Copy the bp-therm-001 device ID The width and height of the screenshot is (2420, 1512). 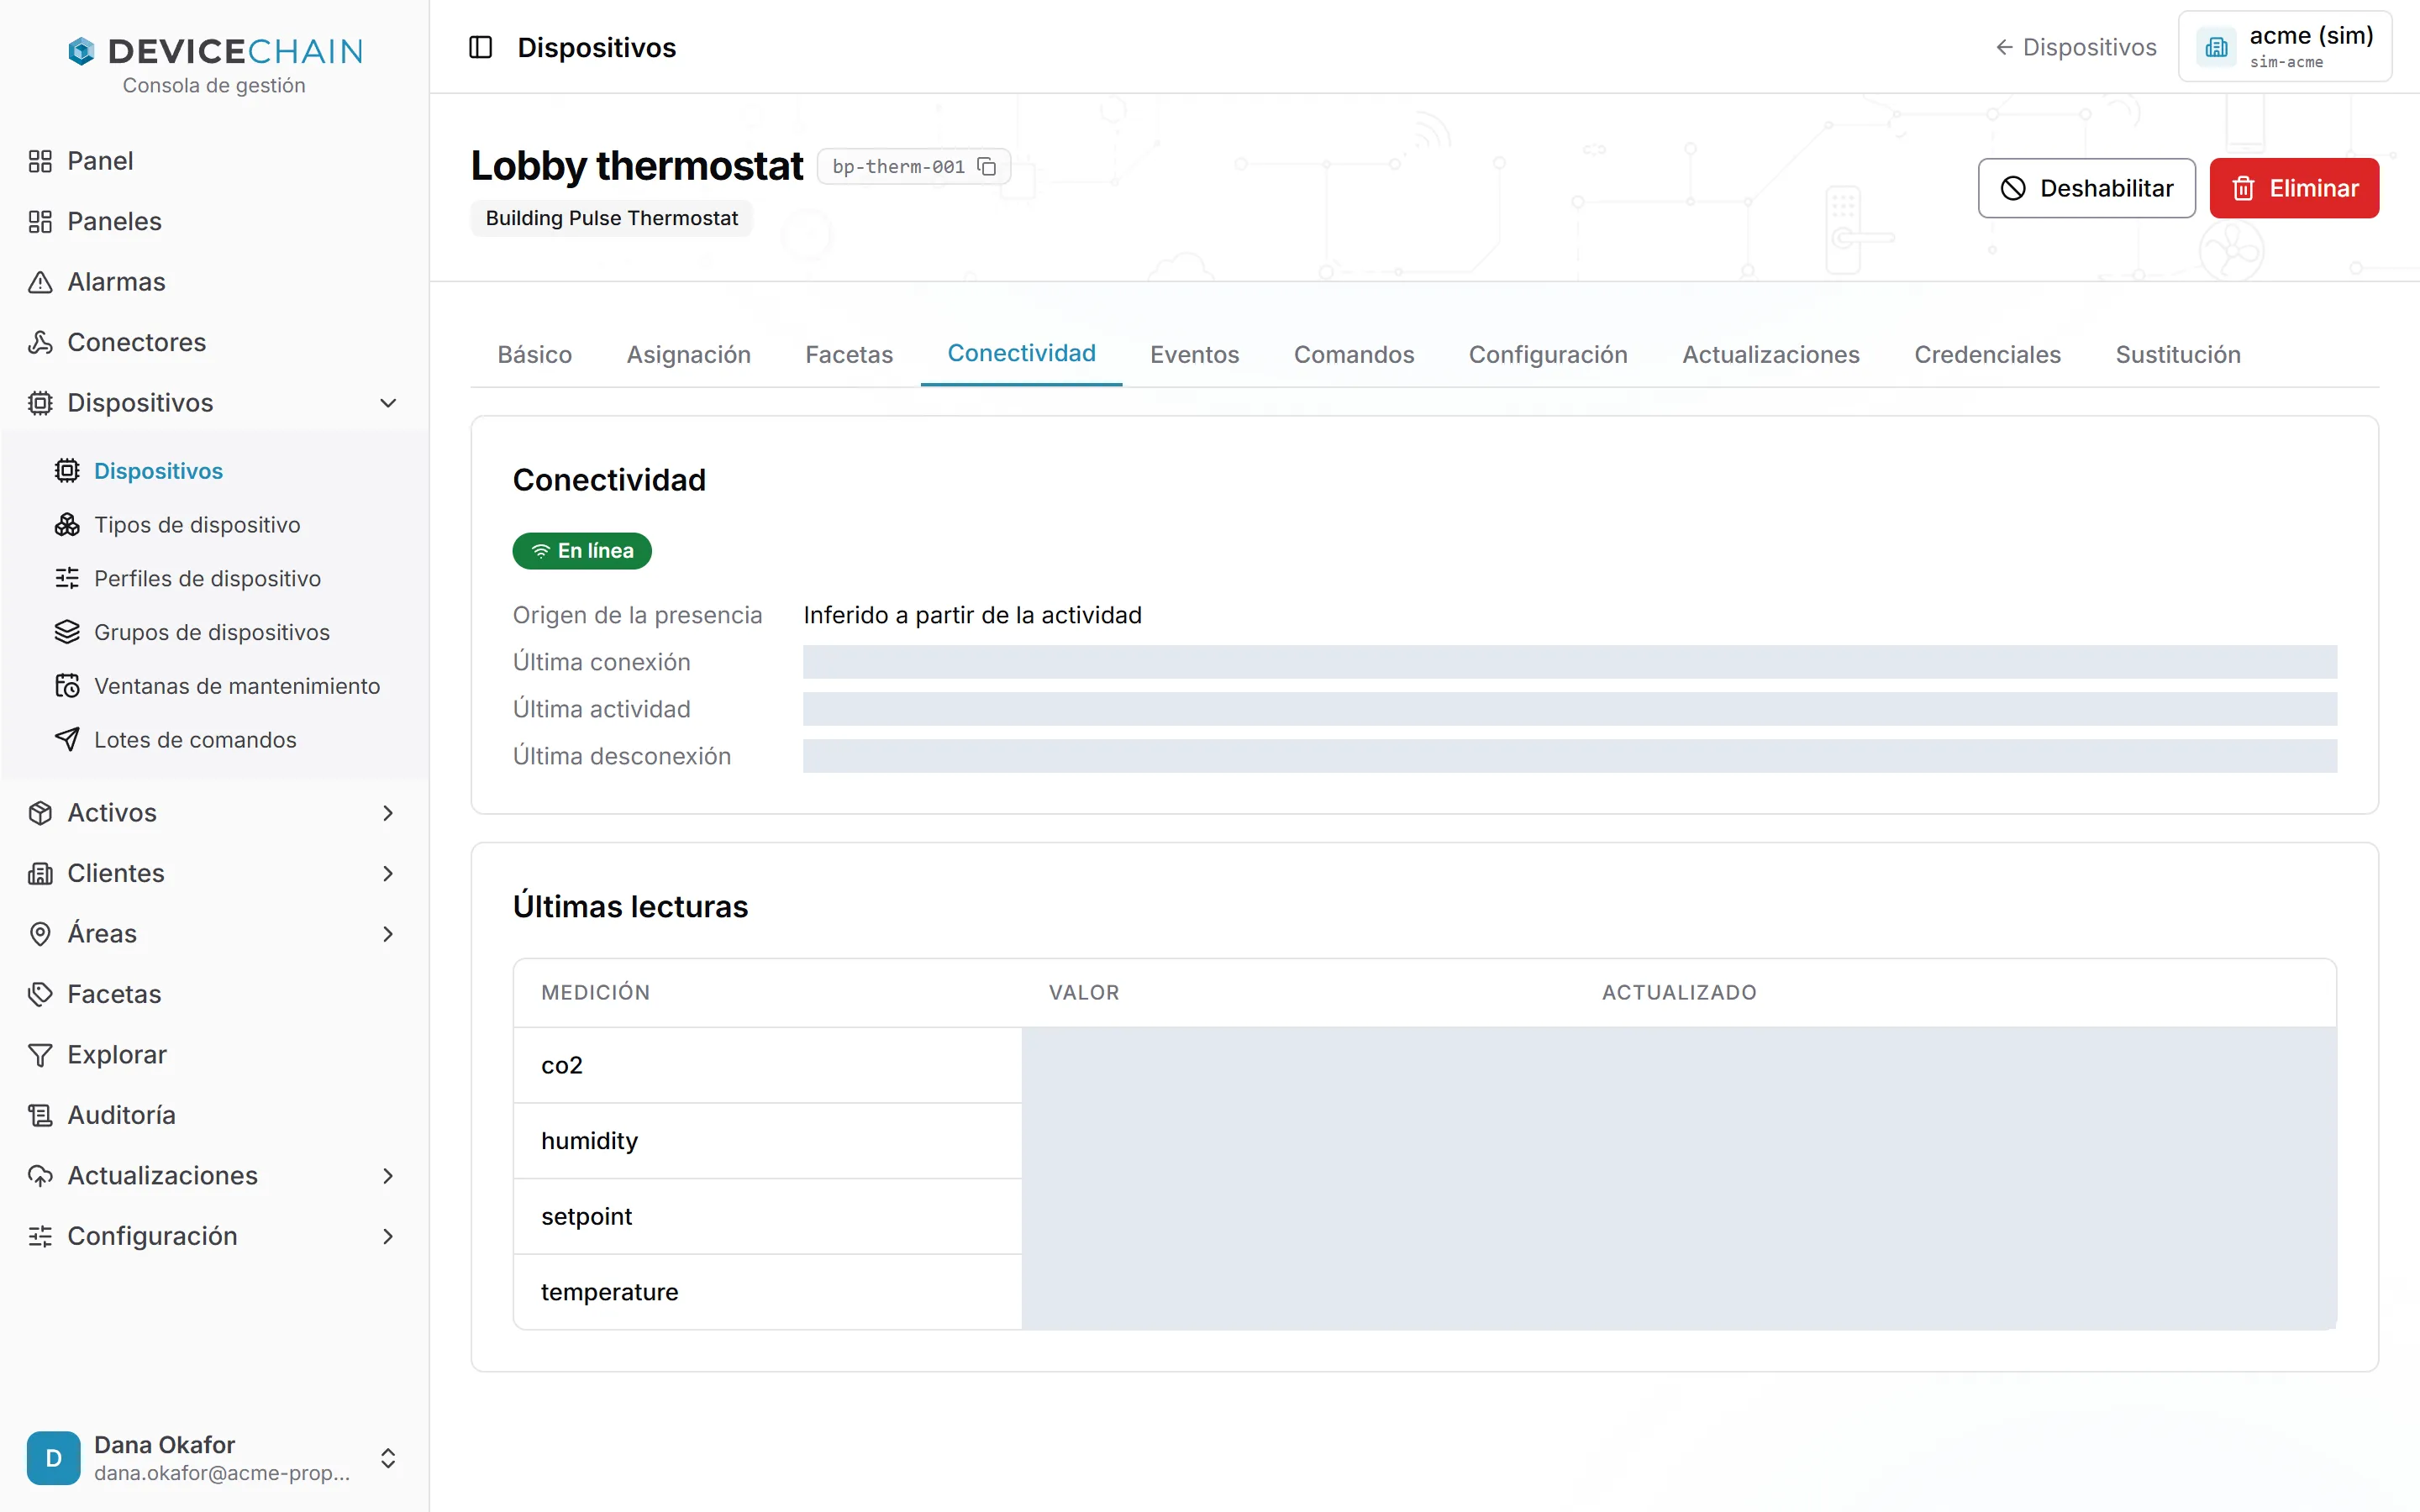987,167
